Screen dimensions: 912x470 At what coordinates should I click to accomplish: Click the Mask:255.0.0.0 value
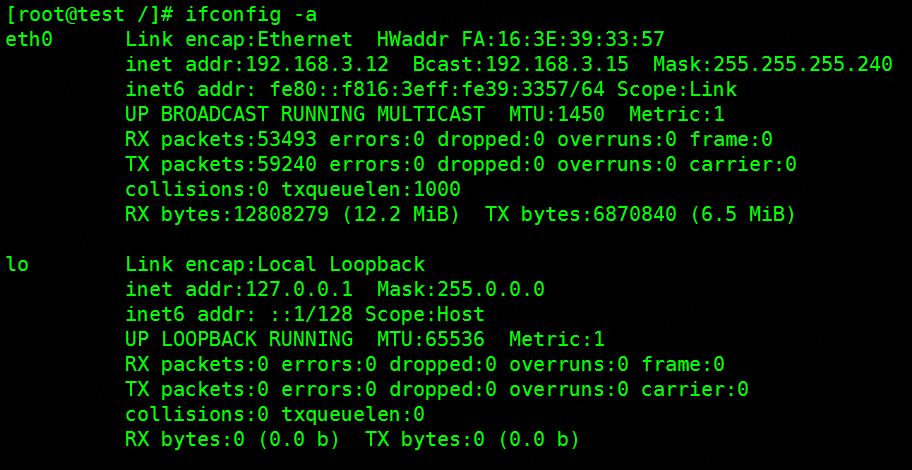[461, 290]
